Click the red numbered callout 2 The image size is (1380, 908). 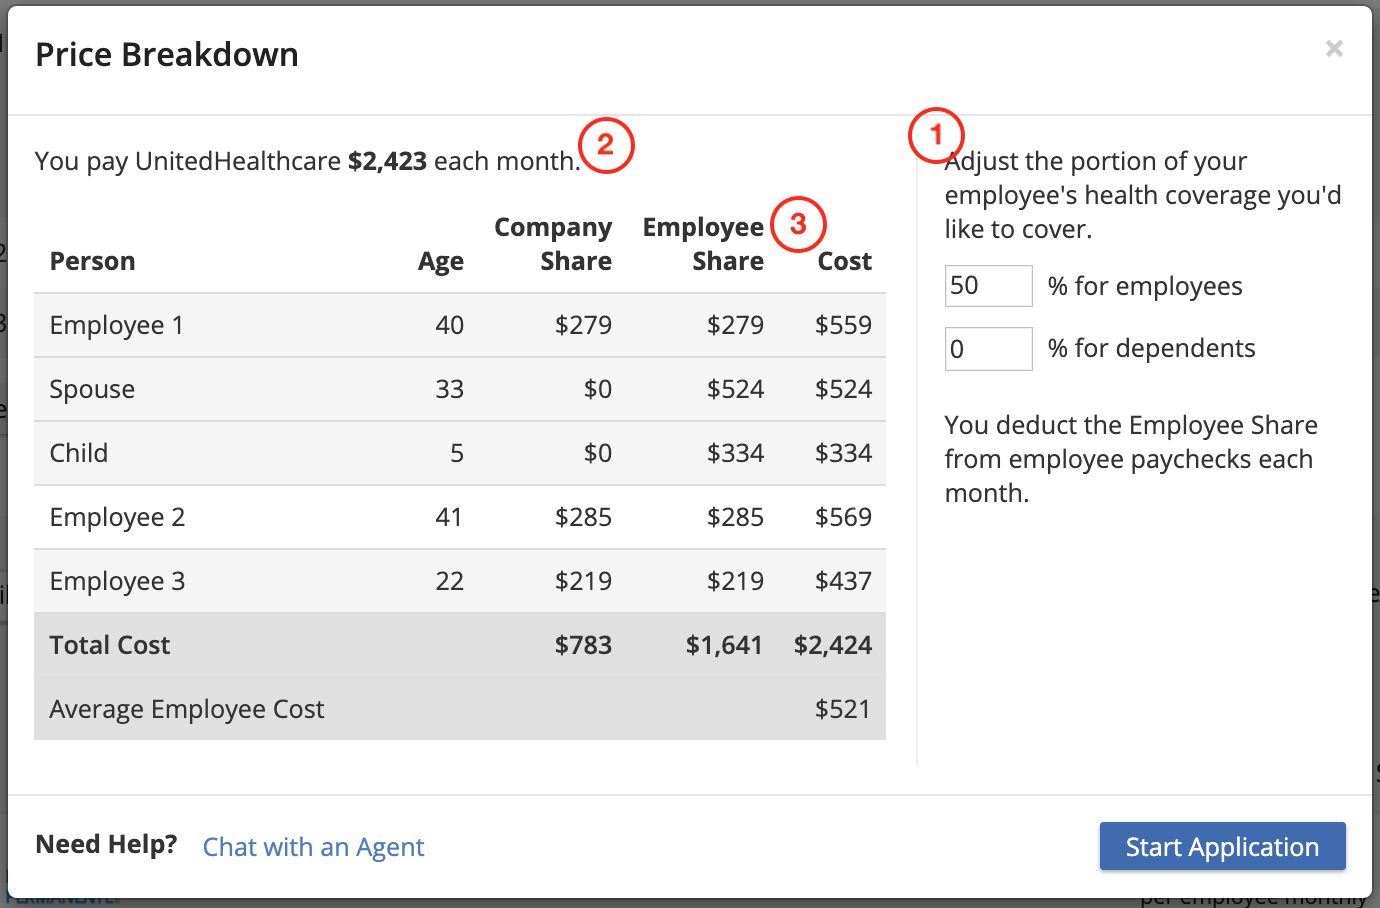pos(606,146)
